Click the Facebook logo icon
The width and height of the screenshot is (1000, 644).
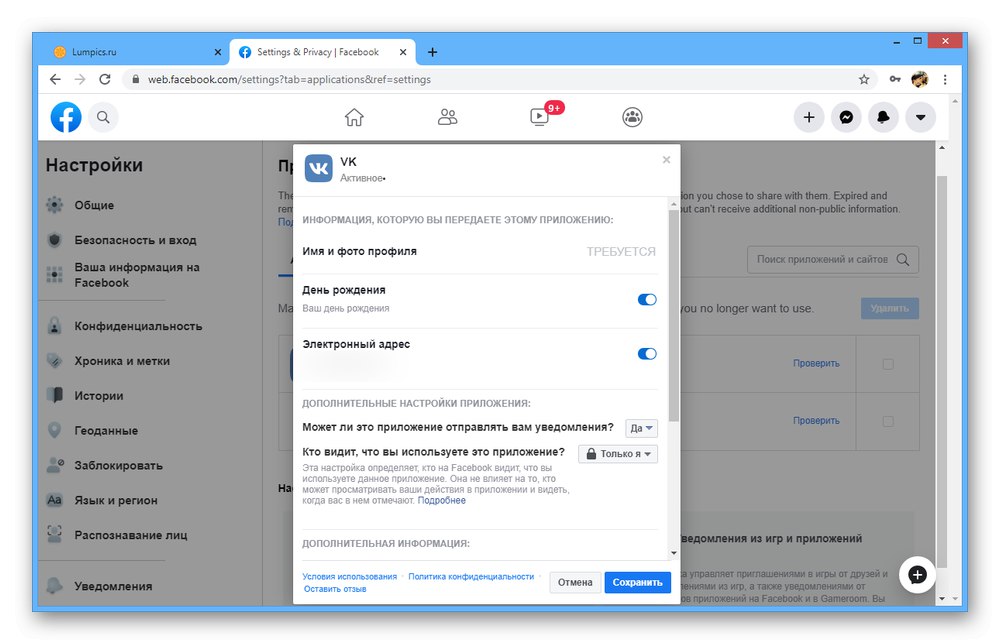[x=66, y=117]
